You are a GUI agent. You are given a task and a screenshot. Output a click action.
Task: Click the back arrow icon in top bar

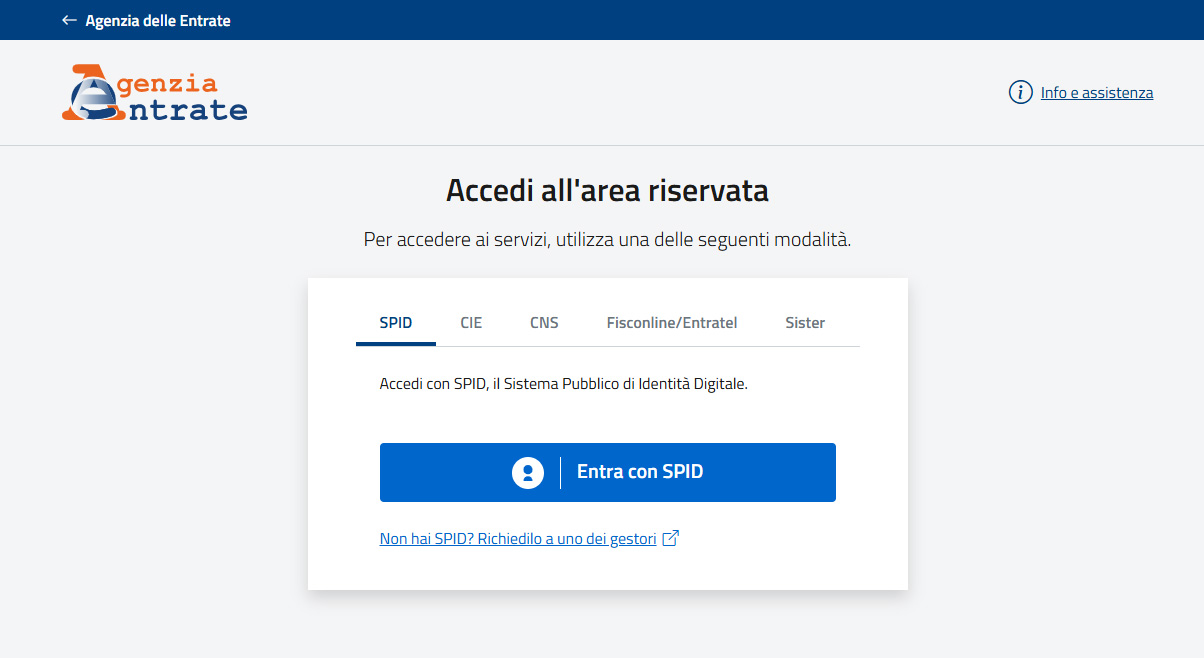[69, 20]
